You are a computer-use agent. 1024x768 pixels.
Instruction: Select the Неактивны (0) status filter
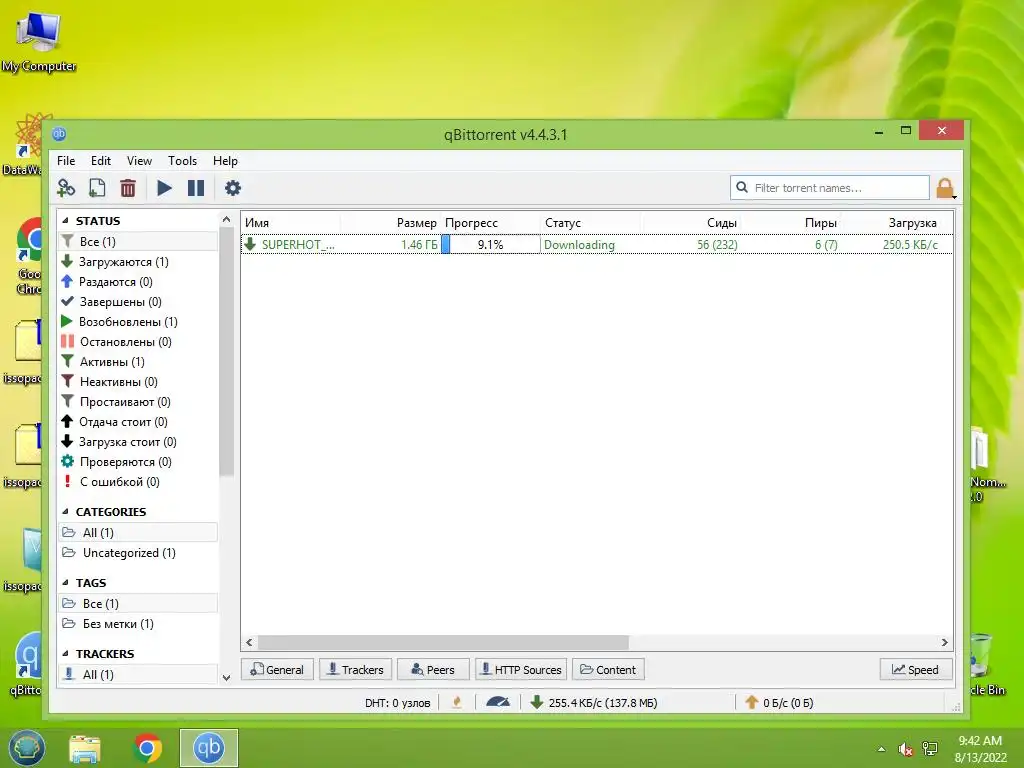138,382
